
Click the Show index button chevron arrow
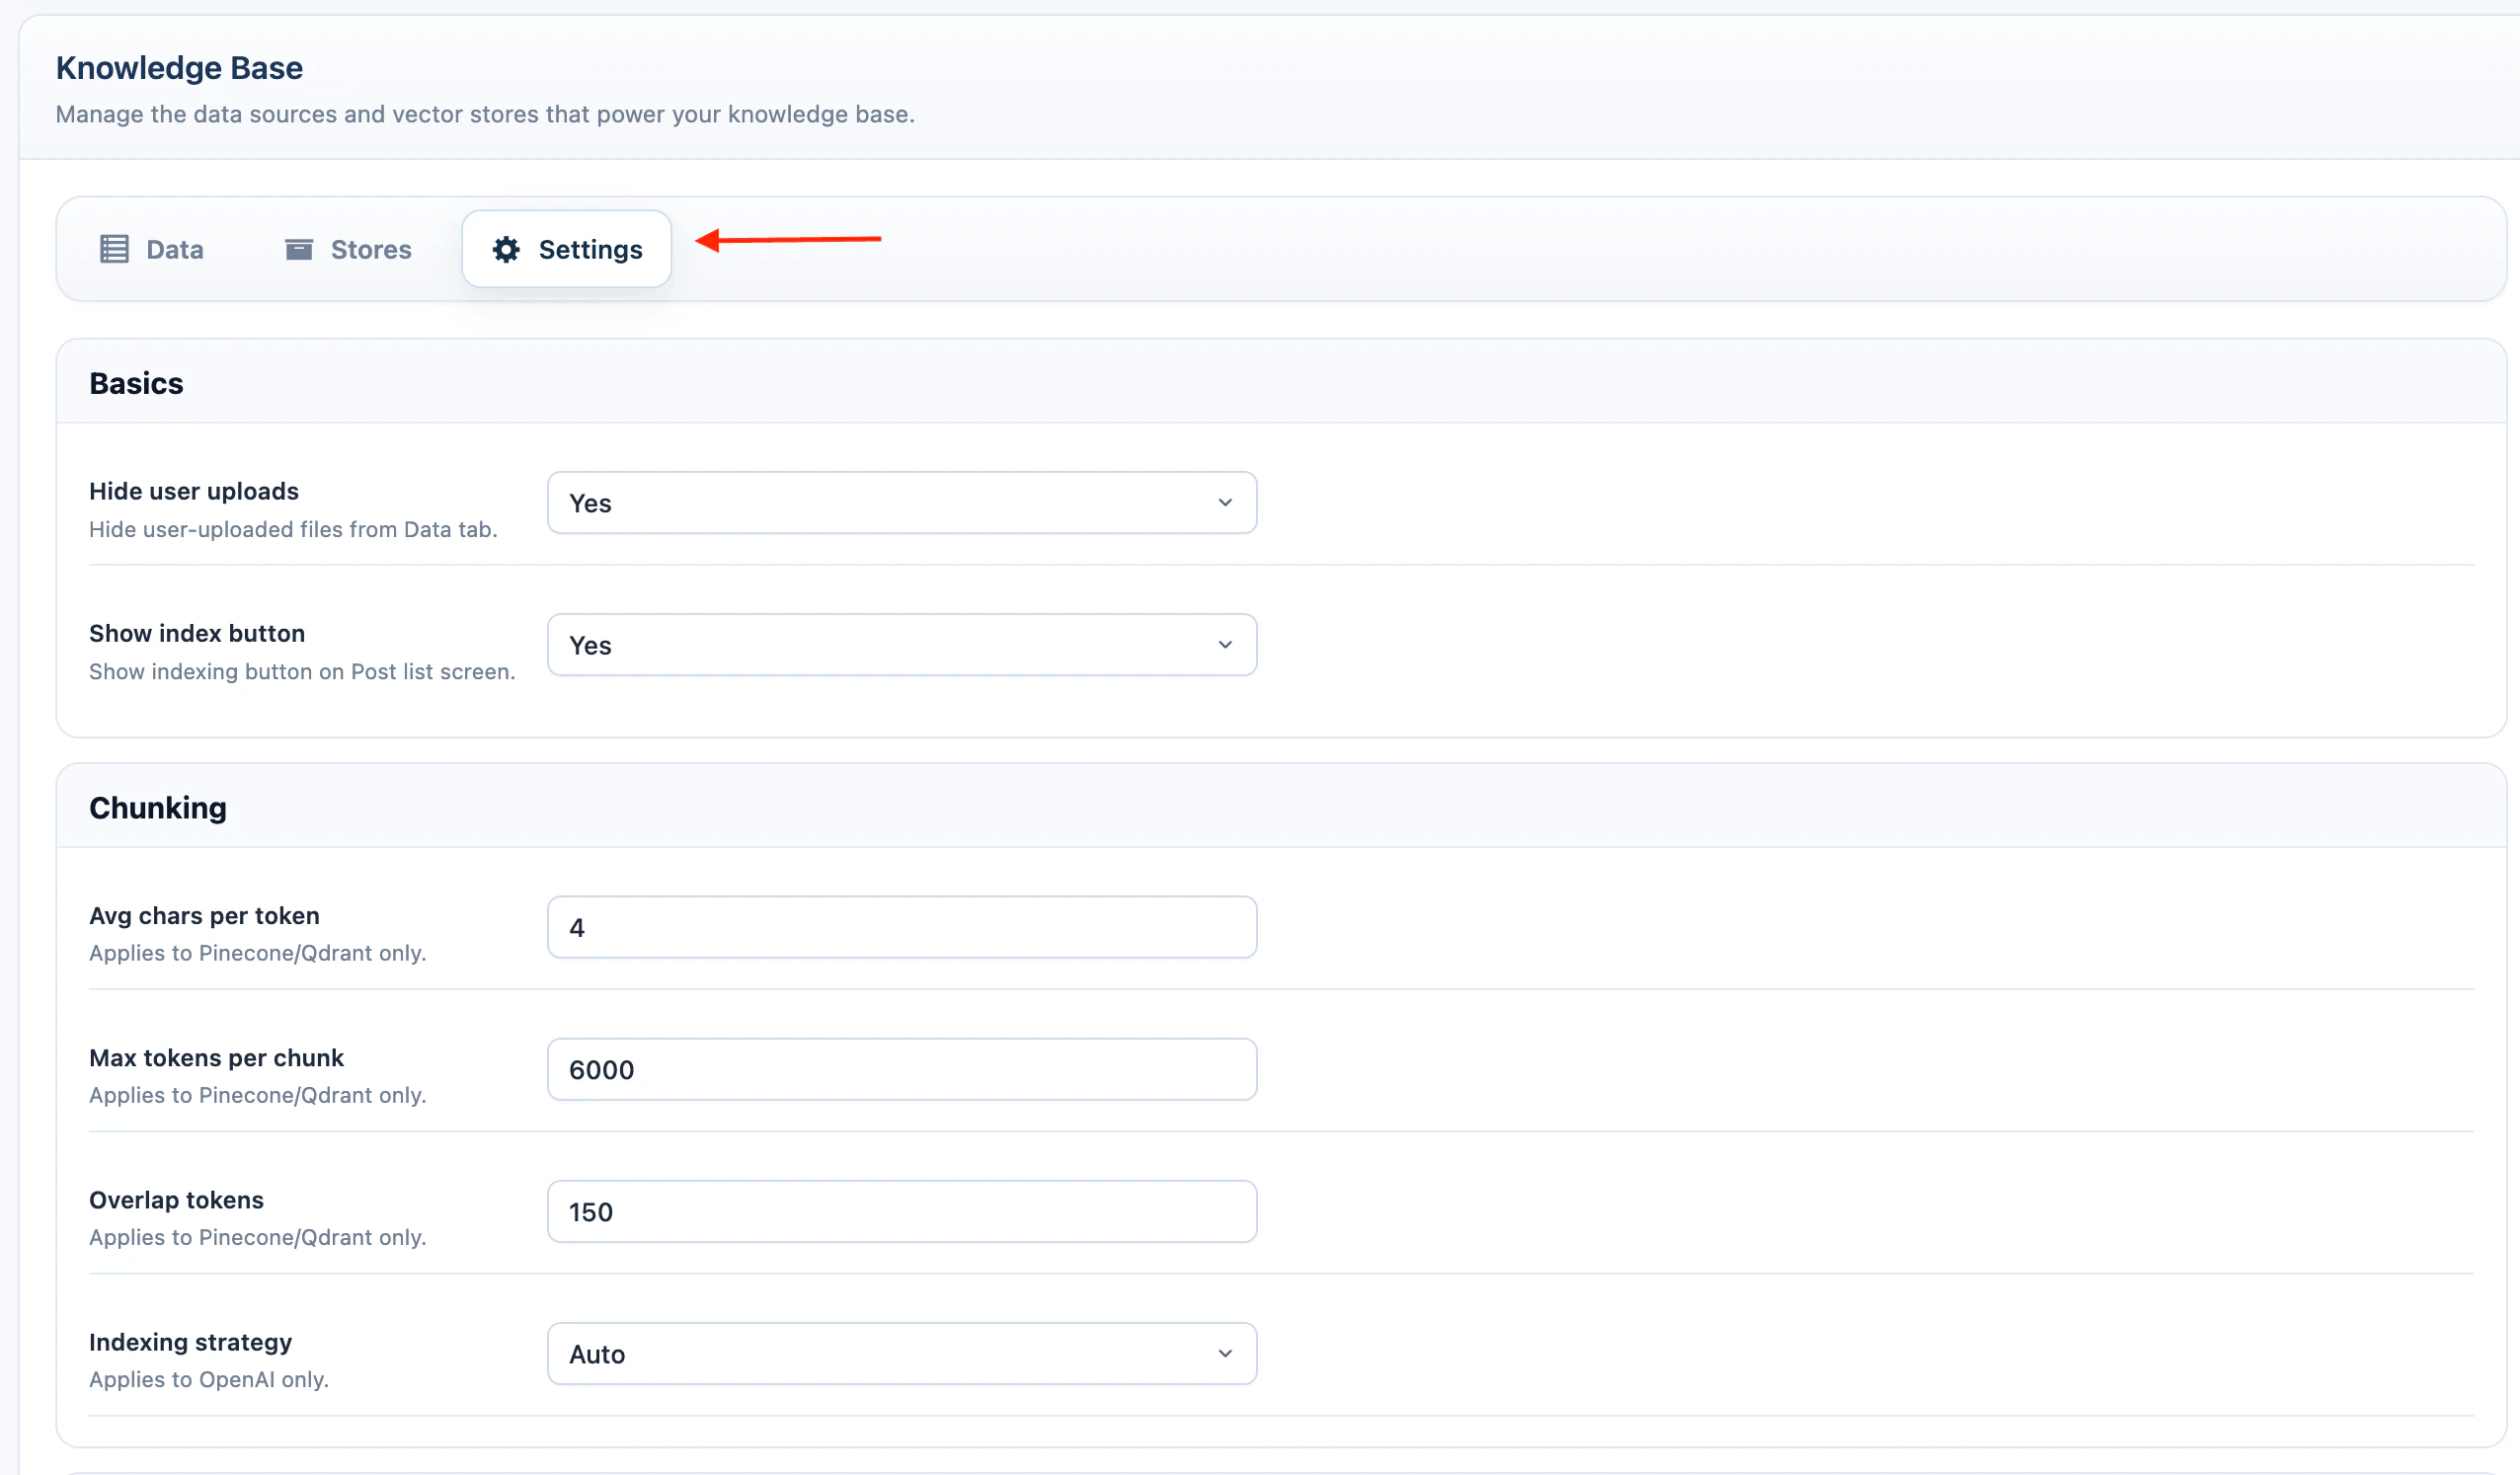click(1225, 645)
